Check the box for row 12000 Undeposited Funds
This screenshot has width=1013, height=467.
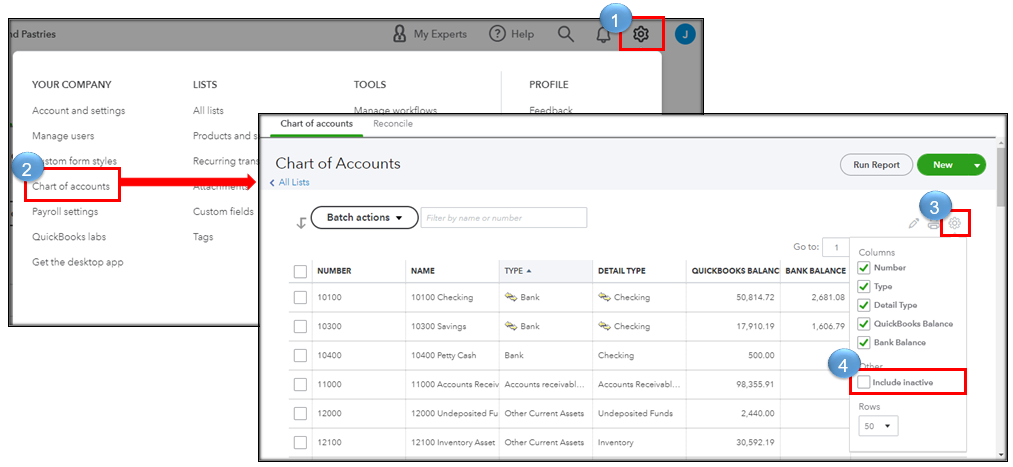click(300, 413)
